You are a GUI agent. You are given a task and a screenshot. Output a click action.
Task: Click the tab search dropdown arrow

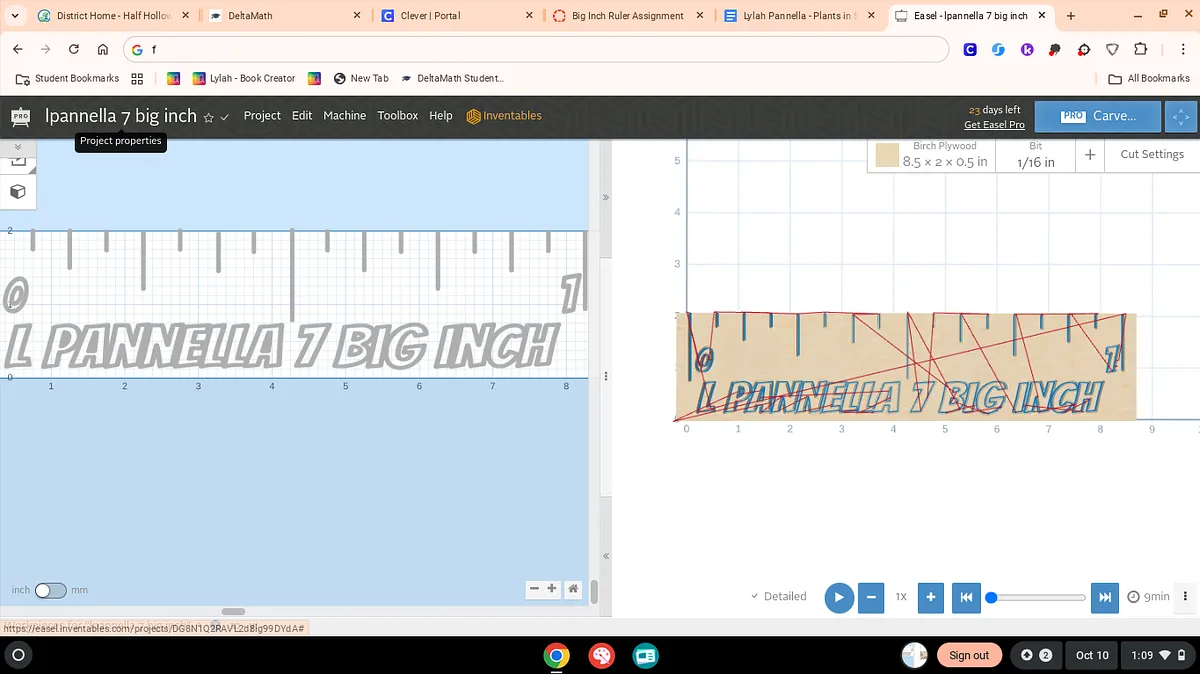pyautogui.click(x=14, y=16)
